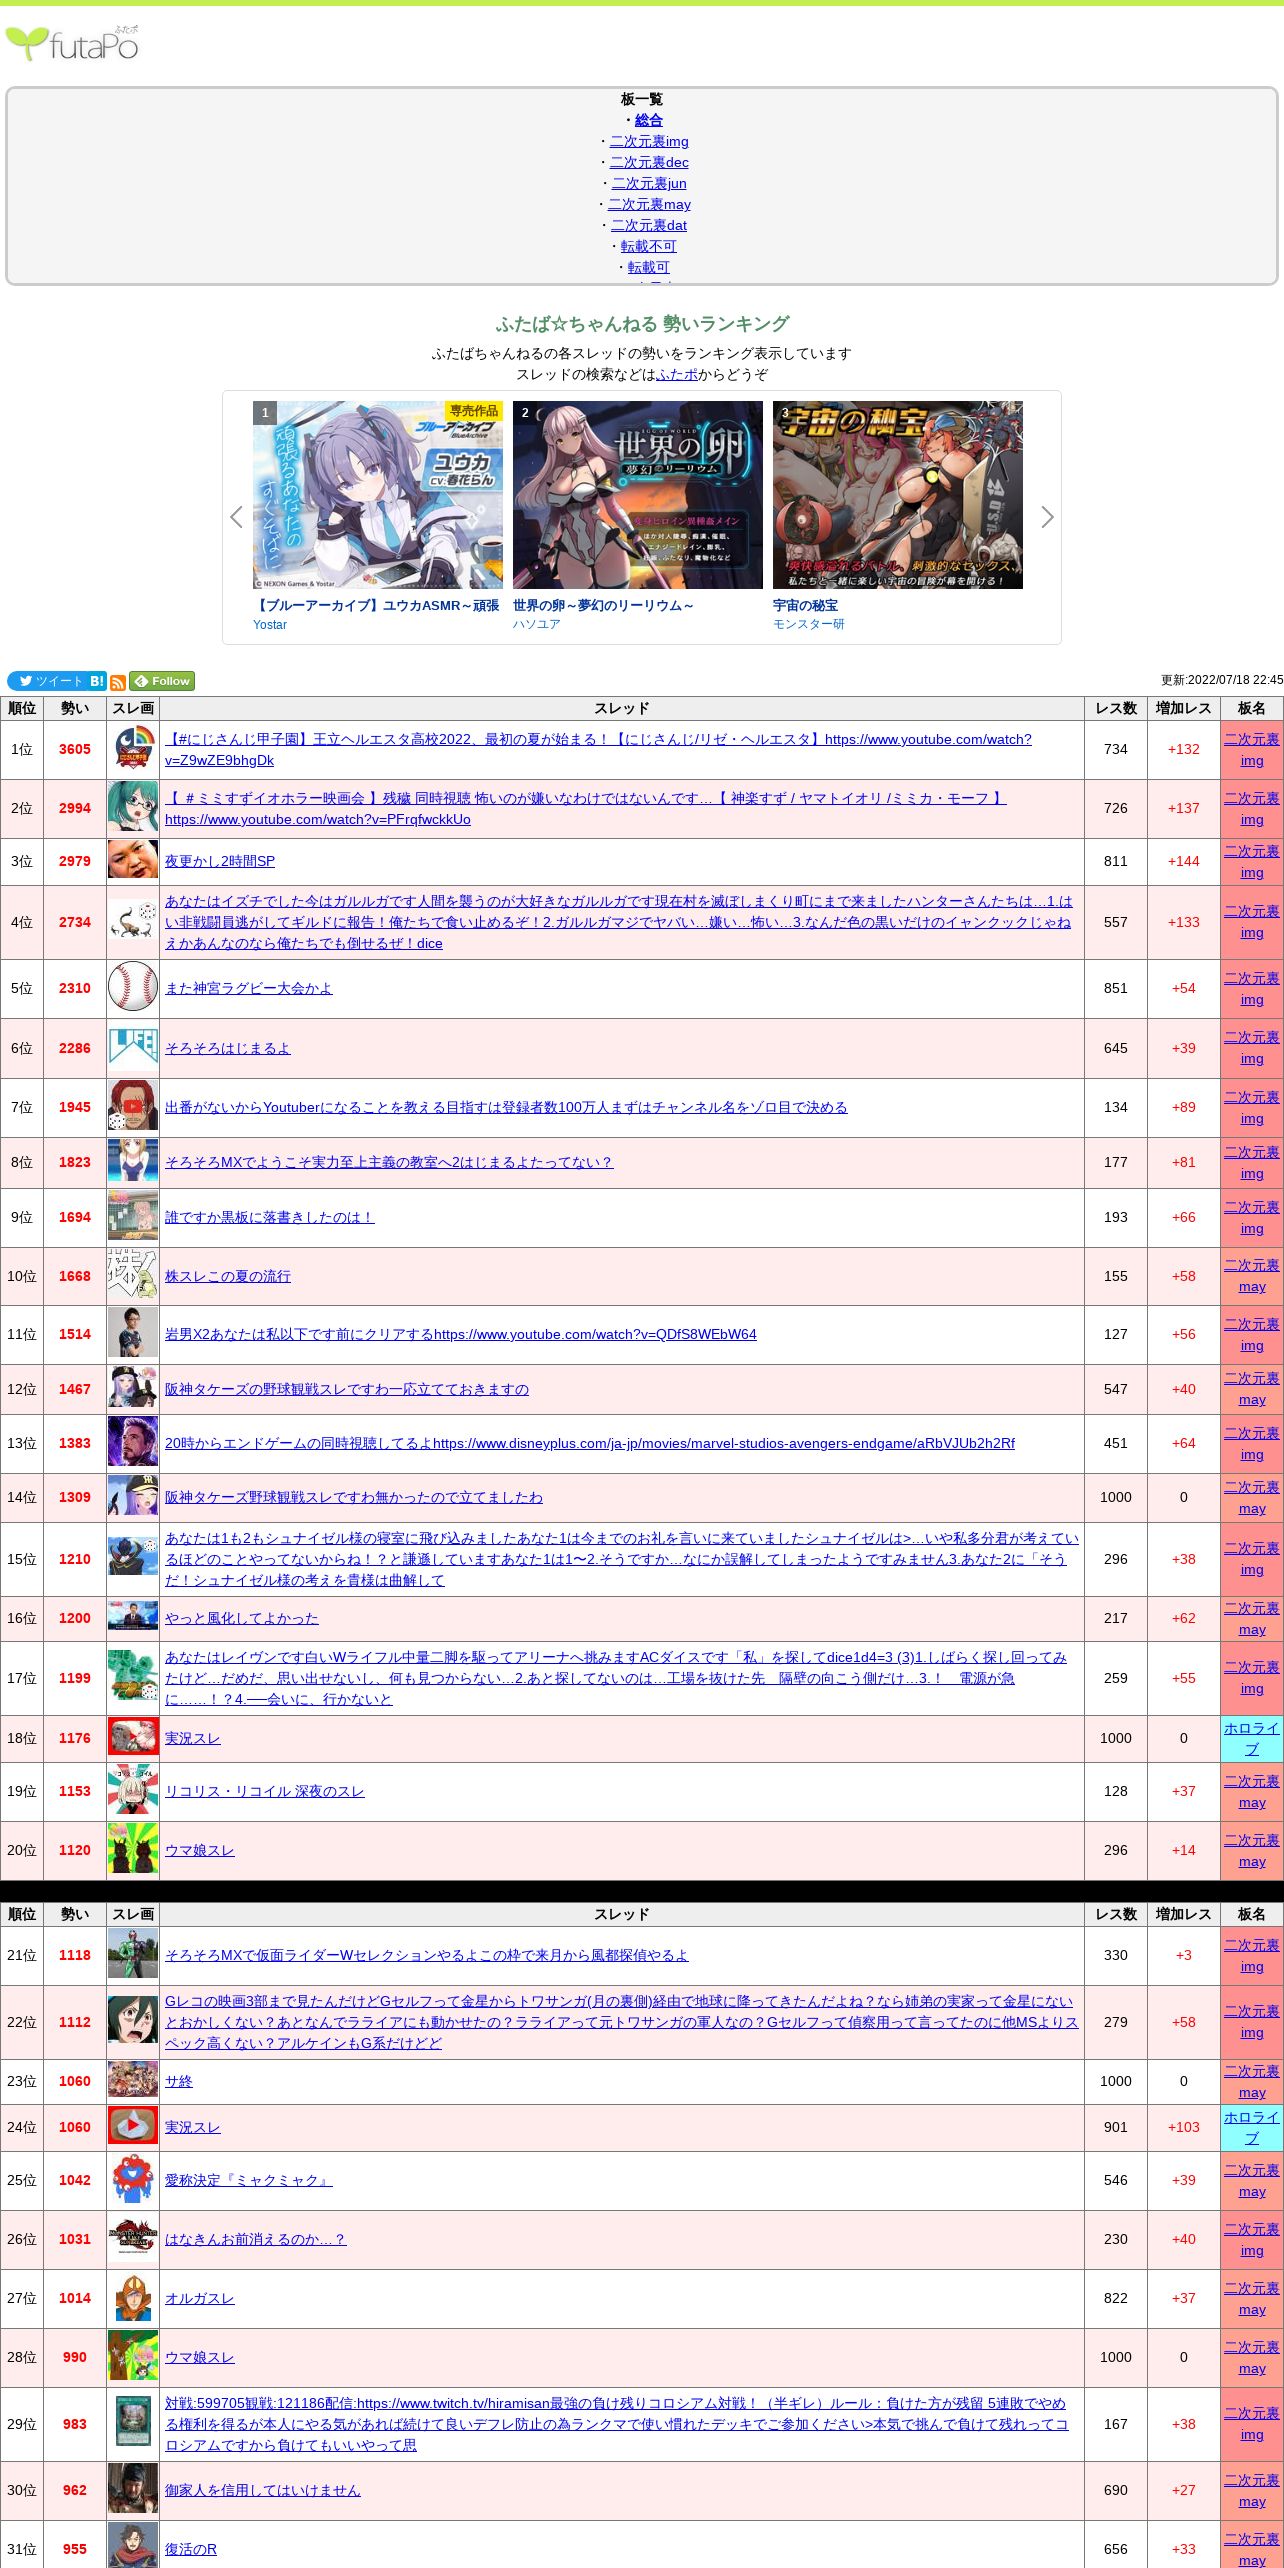This screenshot has height=2568, width=1284.
Task: Open the 転載不可 board link
Action: pyautogui.click(x=648, y=246)
